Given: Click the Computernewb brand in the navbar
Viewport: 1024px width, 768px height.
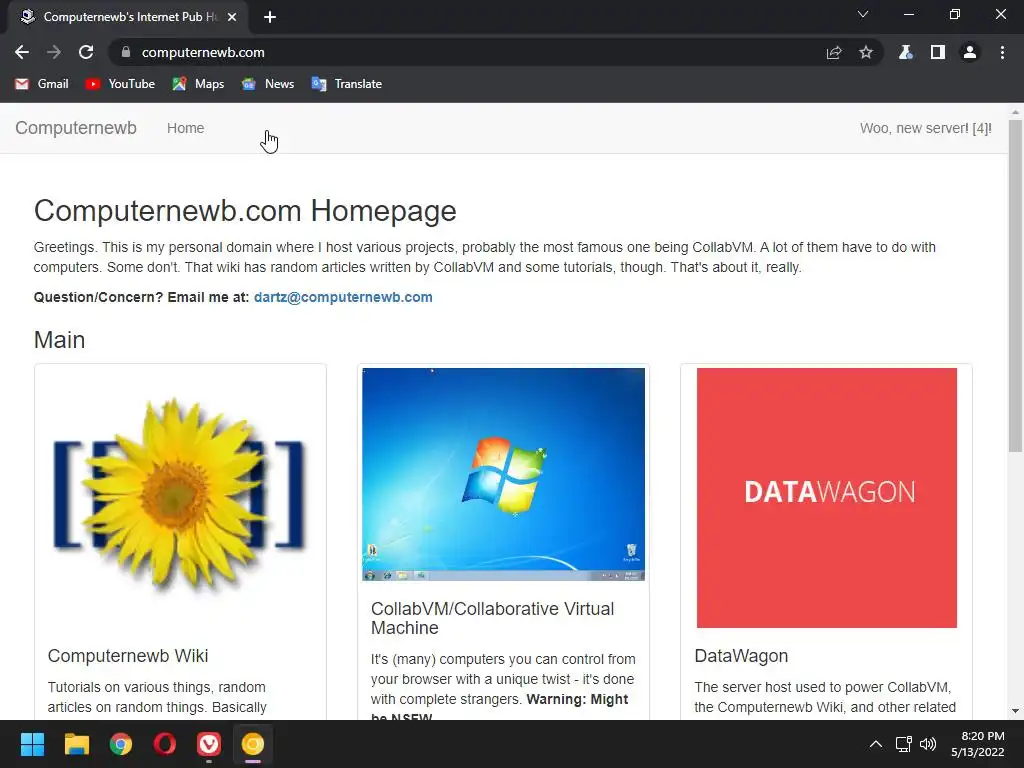Looking at the screenshot, I should pyautogui.click(x=76, y=128).
